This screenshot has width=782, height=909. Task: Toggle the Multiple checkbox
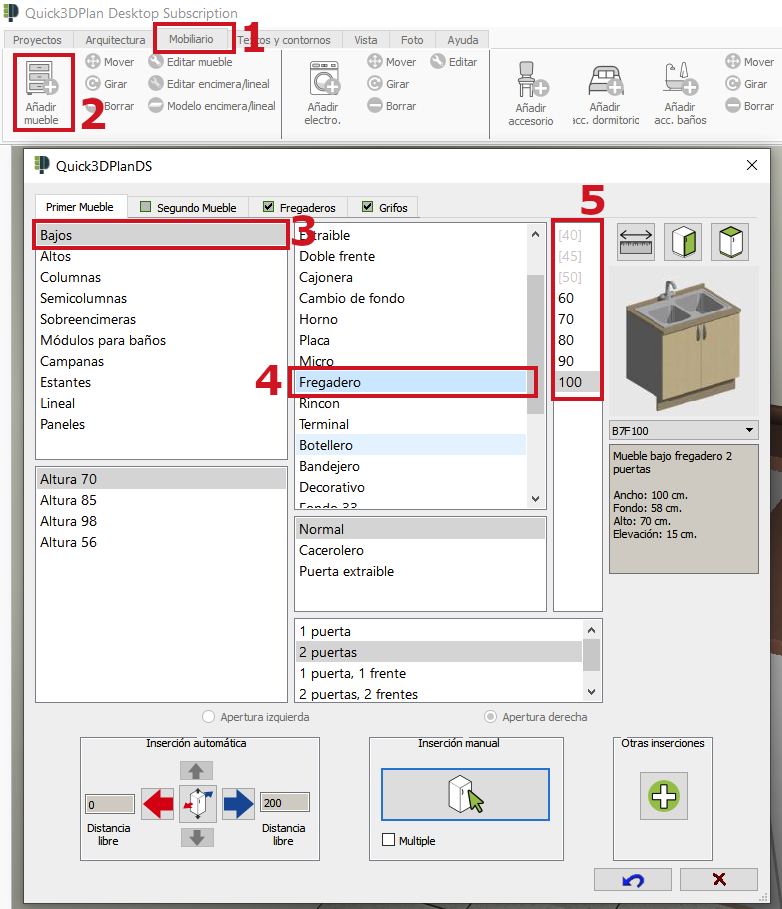pos(389,841)
